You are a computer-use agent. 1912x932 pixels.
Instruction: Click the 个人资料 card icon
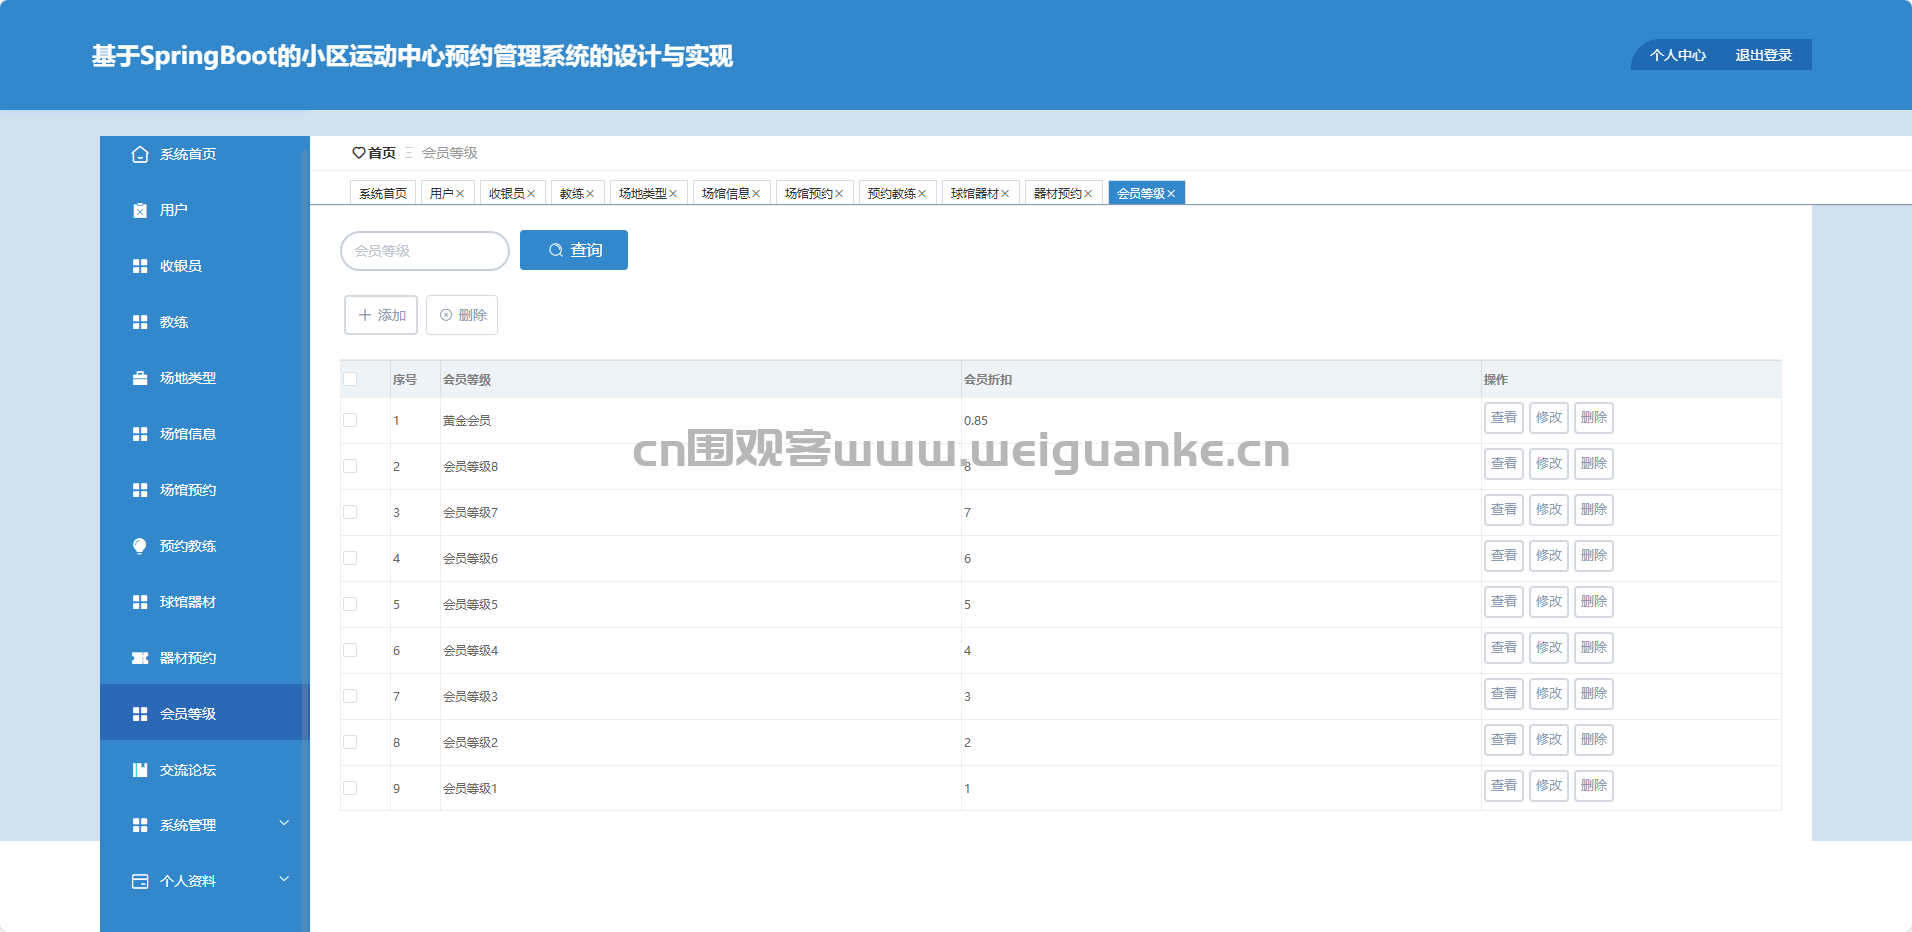[x=140, y=881]
